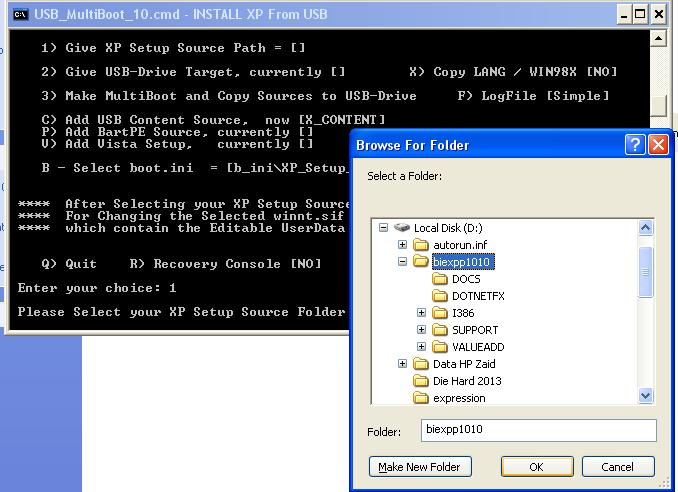Click the DOTNETFX folder icon
678x492 pixels.
[x=440, y=296]
